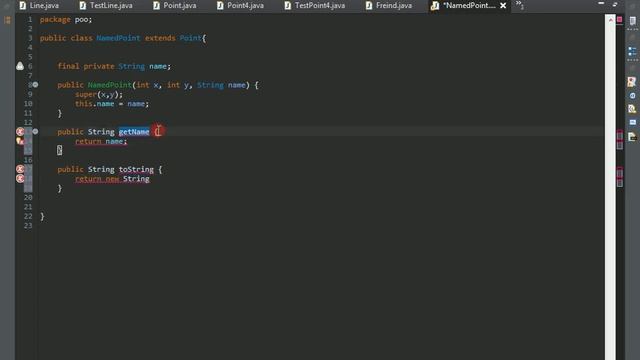The width and height of the screenshot is (640, 360).
Task: Open the minimized Javadoc (@) view icon
Action: click(x=632, y=96)
